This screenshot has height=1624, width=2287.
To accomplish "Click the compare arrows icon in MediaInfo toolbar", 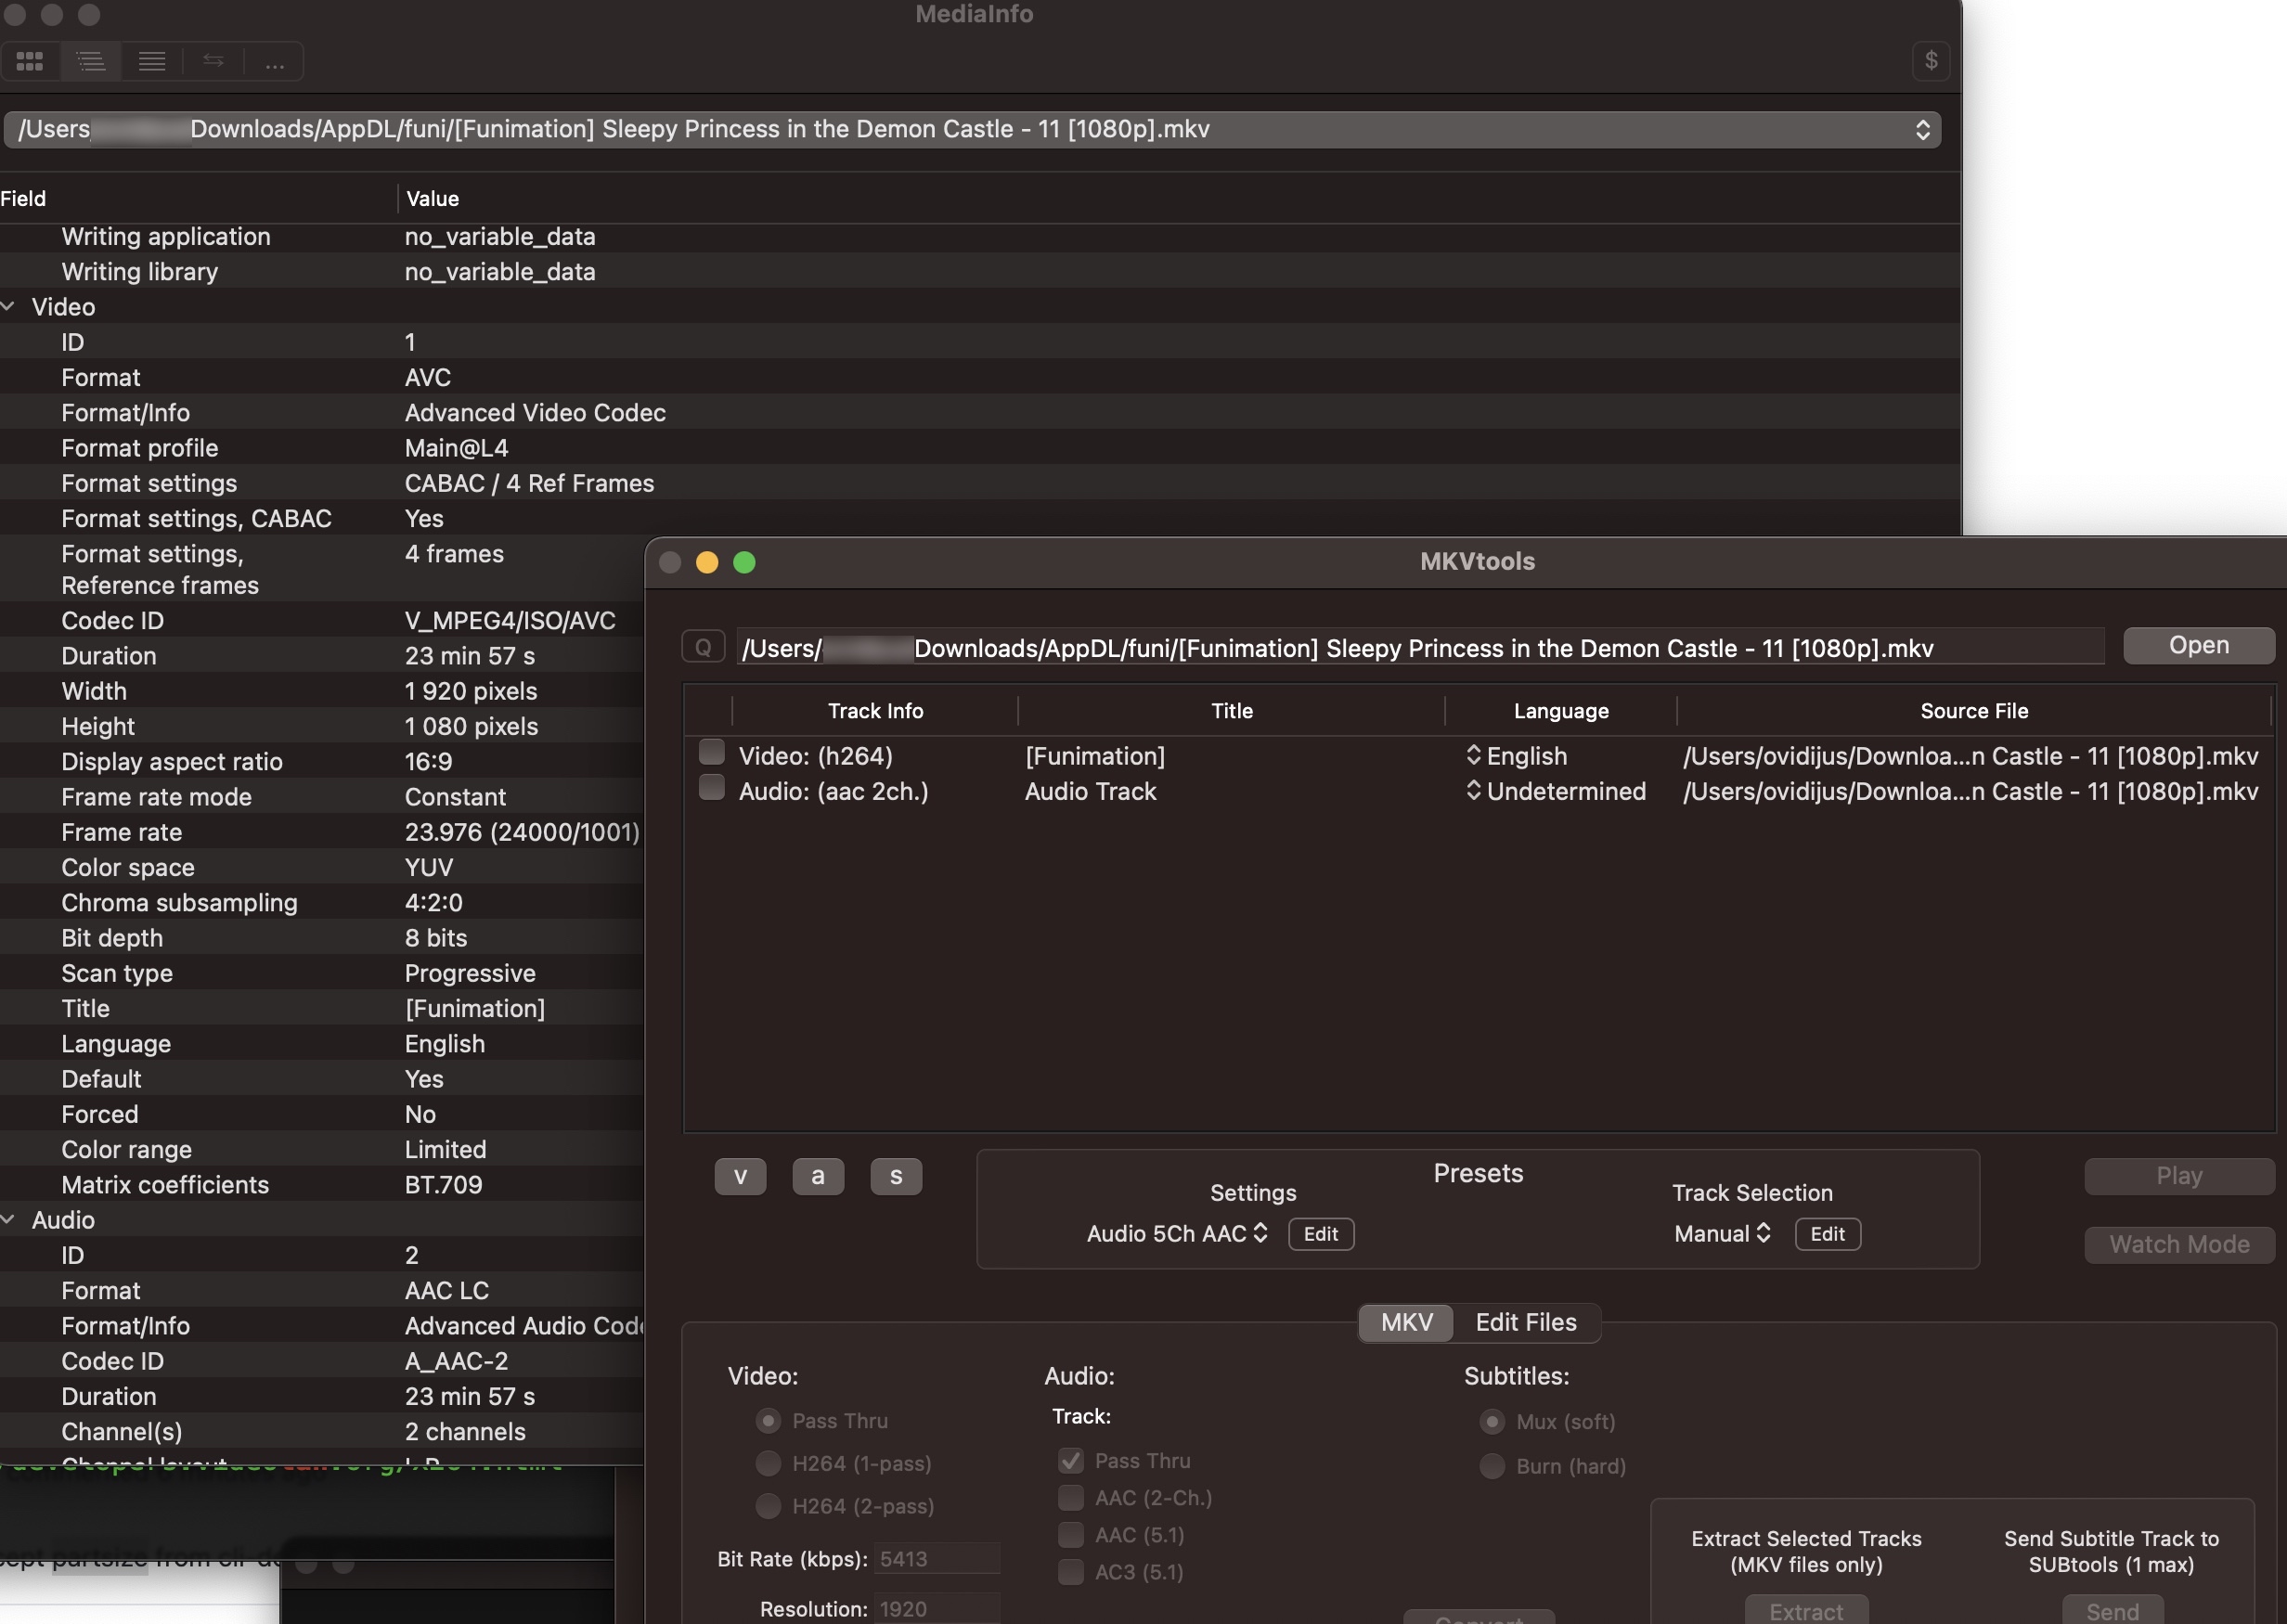I will click(213, 61).
